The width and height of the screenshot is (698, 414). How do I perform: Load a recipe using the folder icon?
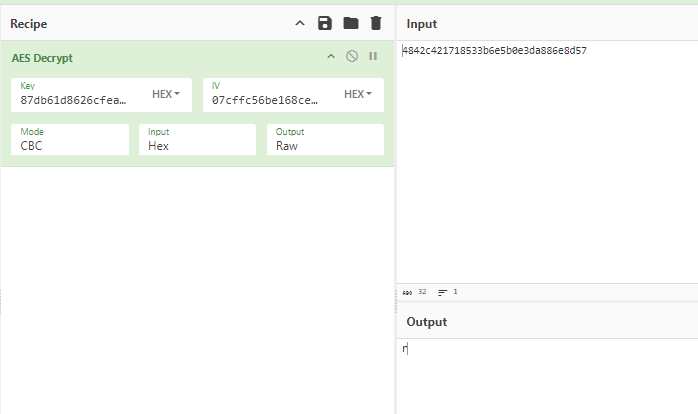point(351,23)
